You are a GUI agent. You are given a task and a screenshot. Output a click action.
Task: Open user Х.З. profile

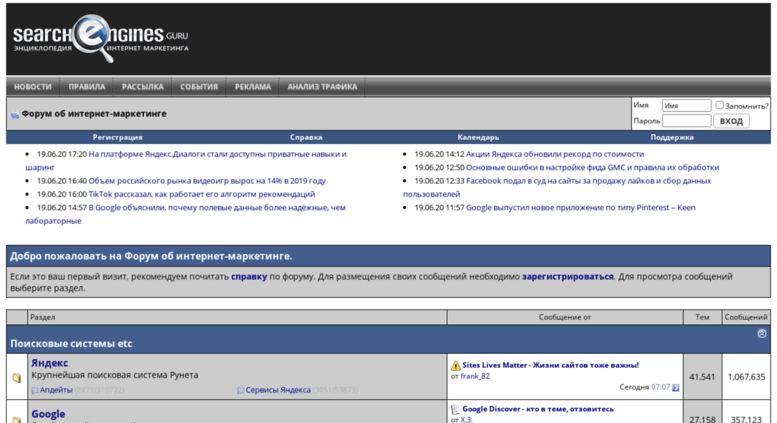[466, 420]
